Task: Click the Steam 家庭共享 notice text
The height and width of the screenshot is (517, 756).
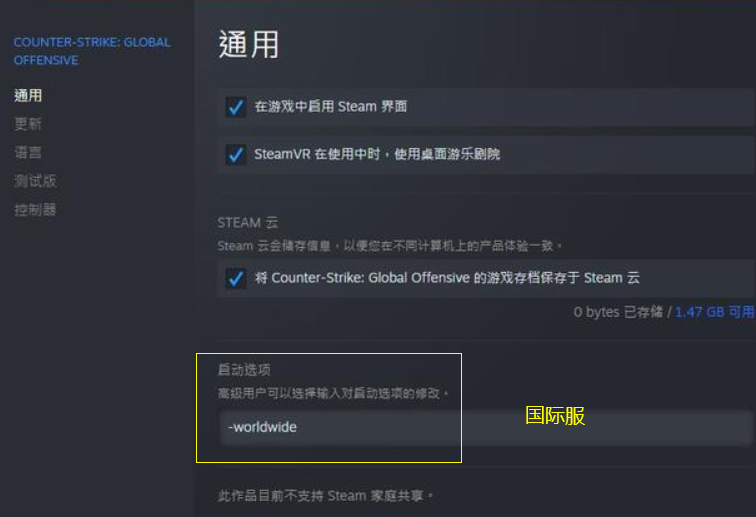Action: click(326, 496)
